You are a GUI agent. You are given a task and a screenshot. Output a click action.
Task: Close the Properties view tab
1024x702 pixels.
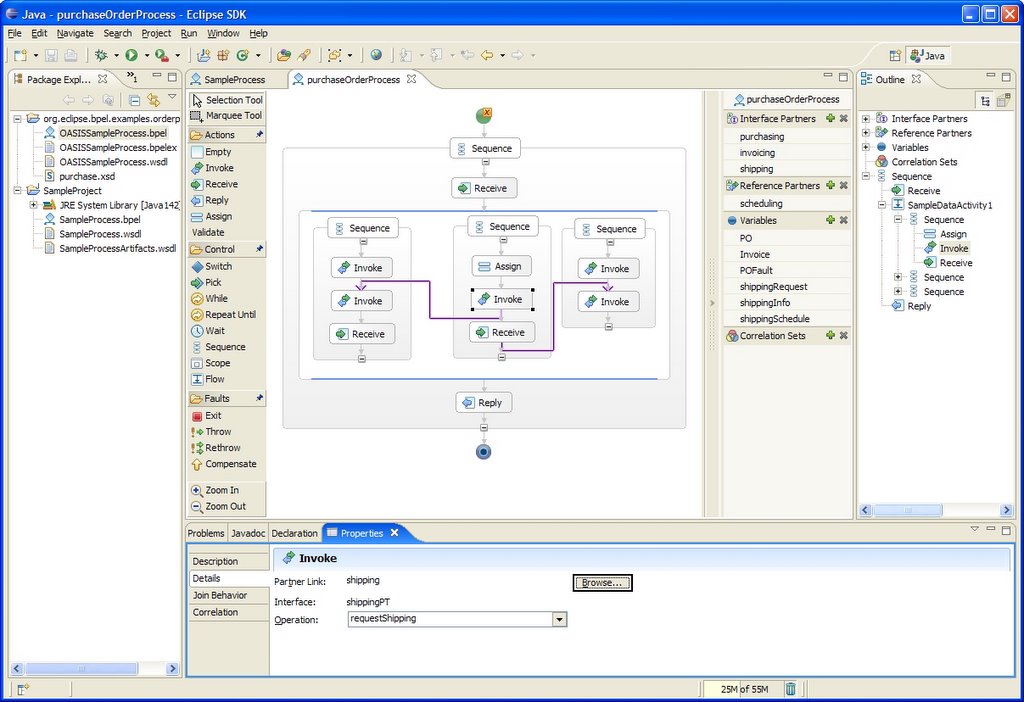(394, 533)
